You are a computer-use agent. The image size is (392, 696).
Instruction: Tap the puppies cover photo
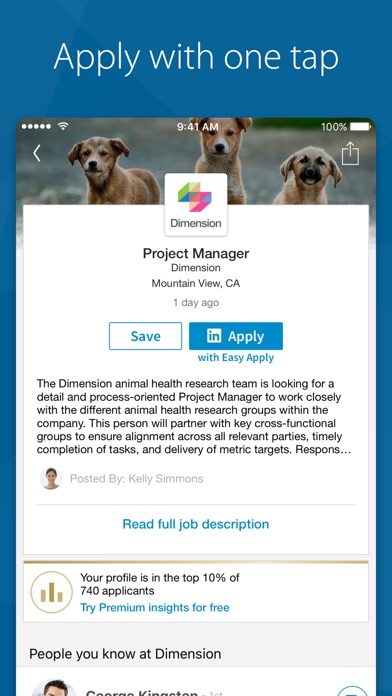pyautogui.click(x=196, y=161)
